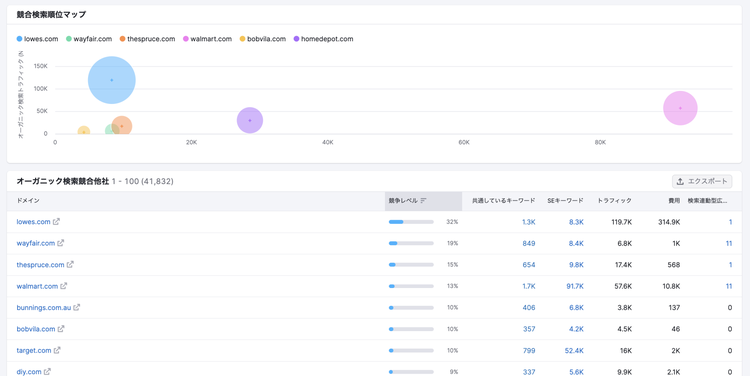The height and width of the screenshot is (376, 750).
Task: Select lowes.com cost value 314.9K
Action: click(x=669, y=222)
